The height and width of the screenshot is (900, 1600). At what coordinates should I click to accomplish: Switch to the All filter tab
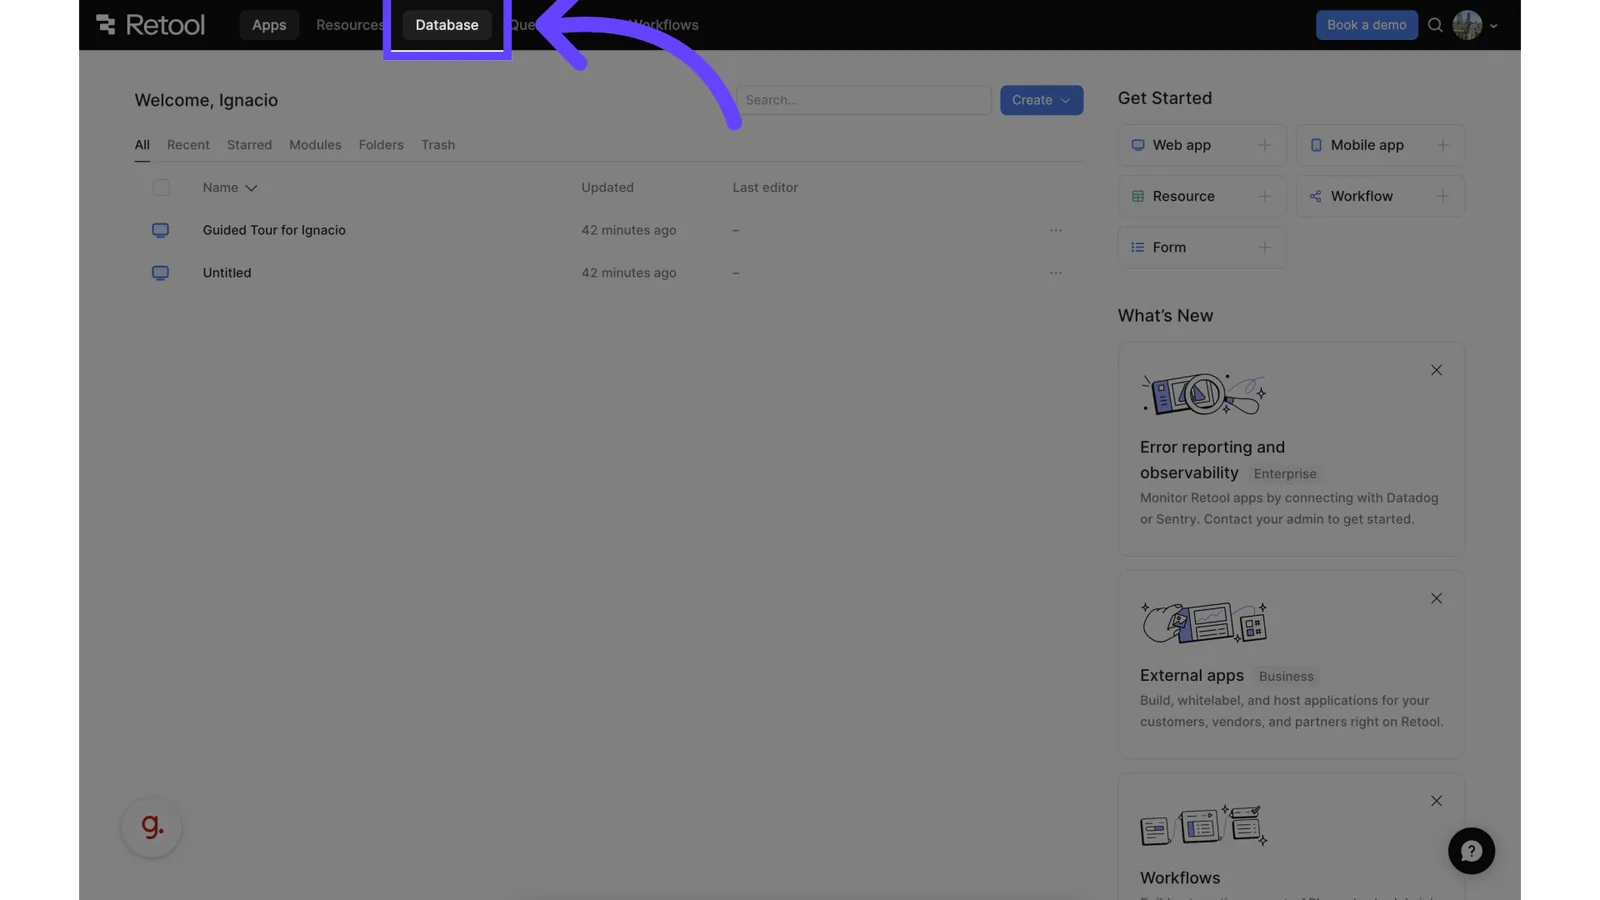[x=142, y=145]
